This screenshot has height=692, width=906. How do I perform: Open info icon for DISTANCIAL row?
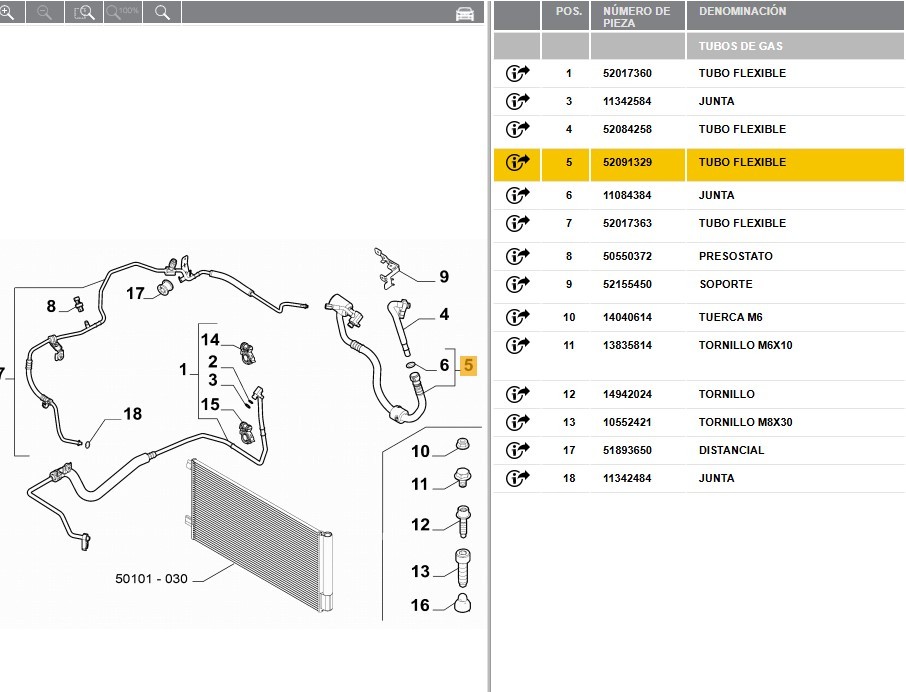517,450
